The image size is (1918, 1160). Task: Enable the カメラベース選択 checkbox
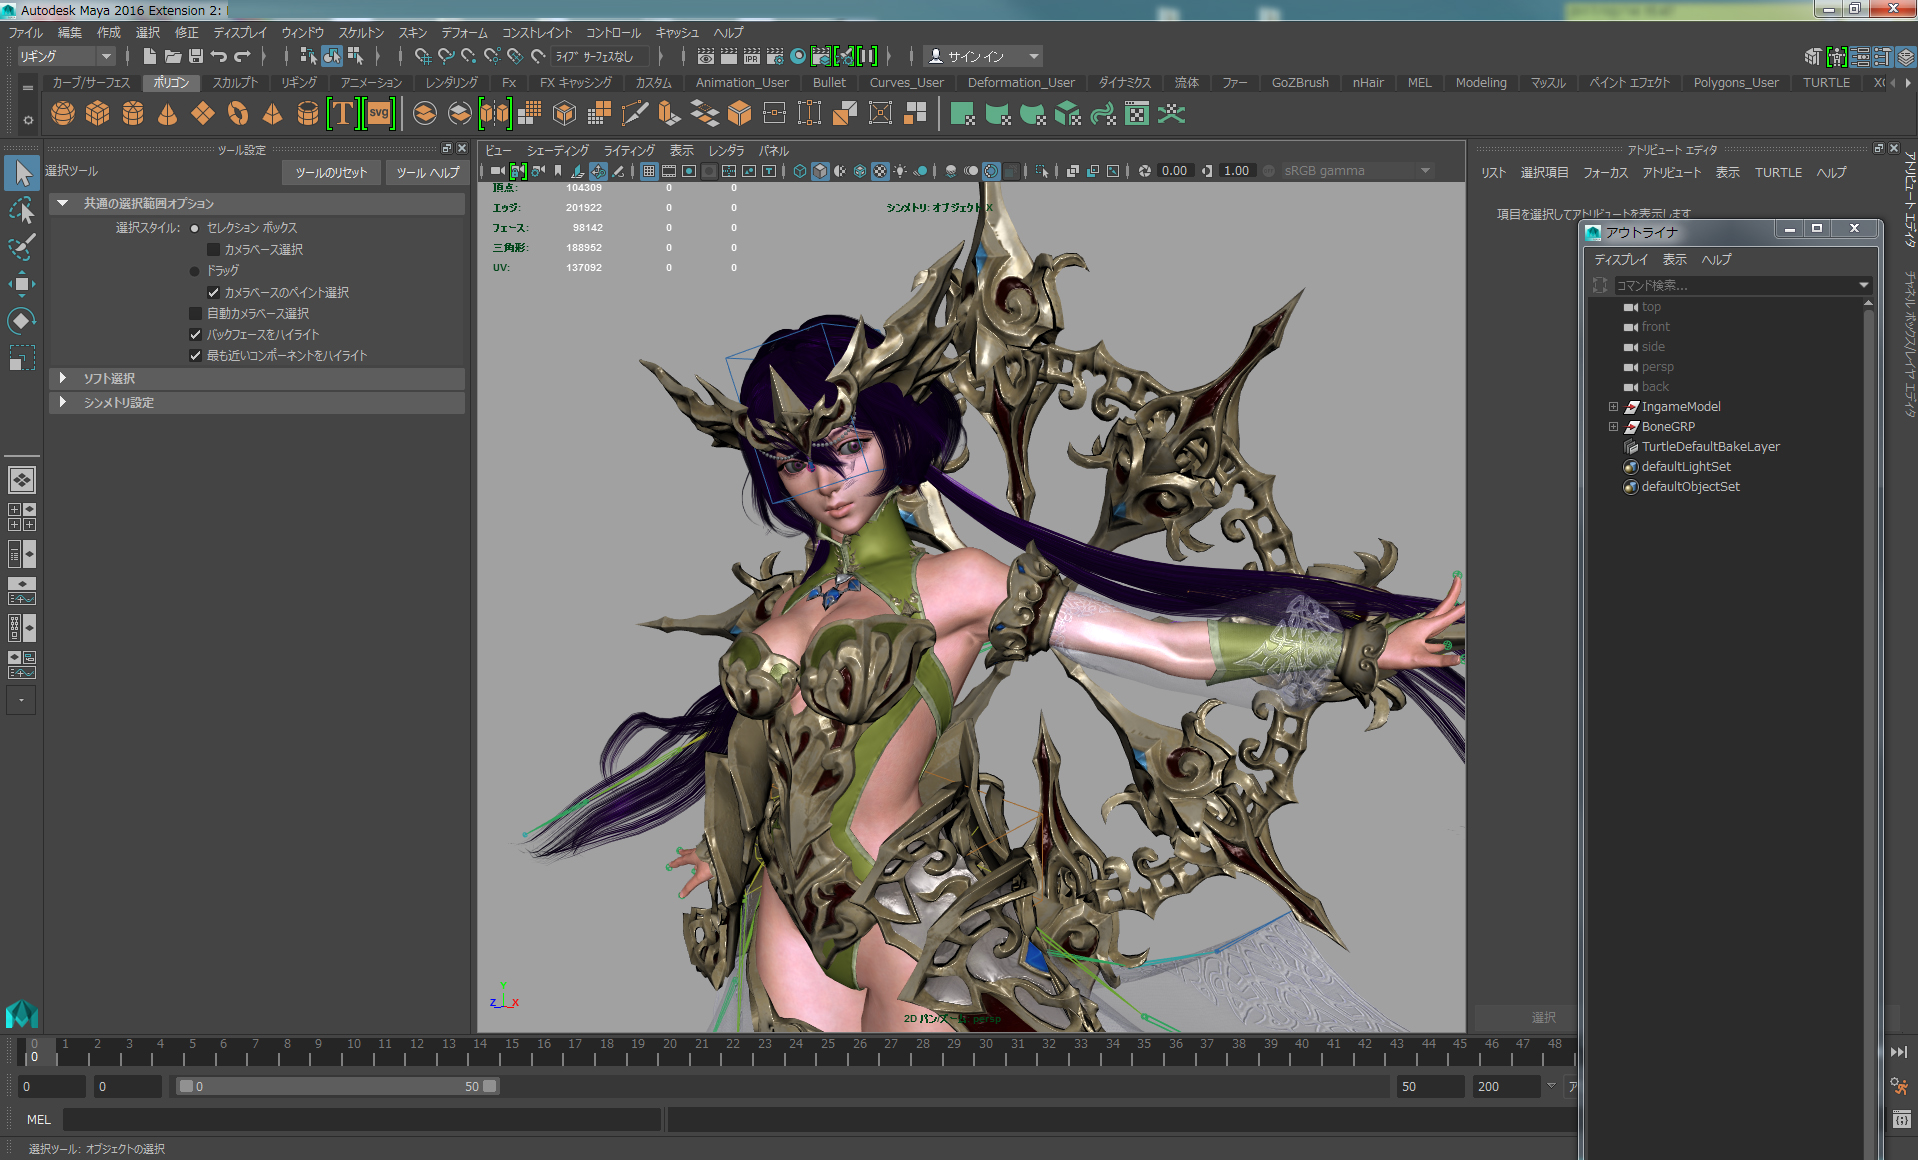click(x=213, y=249)
